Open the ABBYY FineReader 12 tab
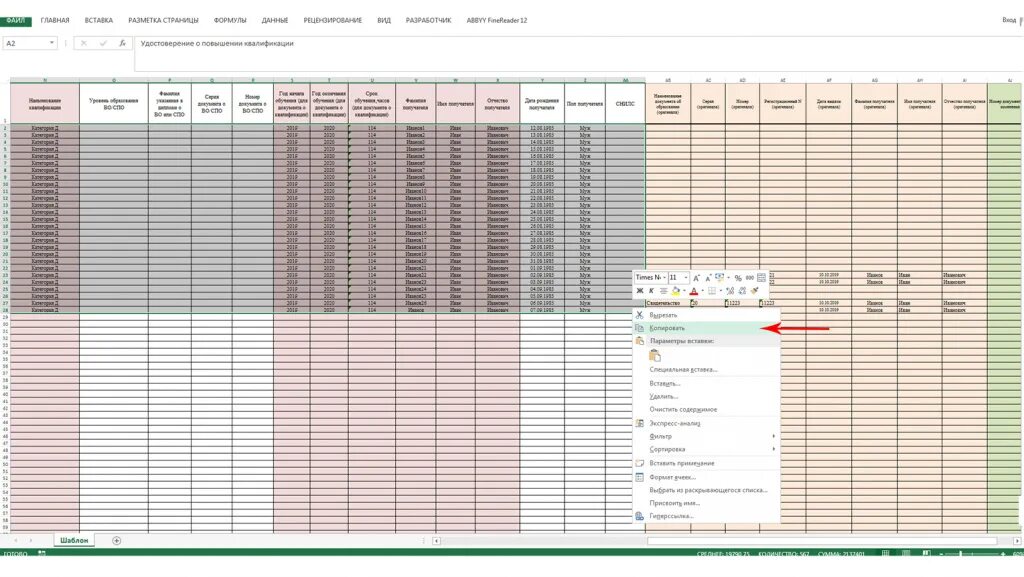Screen dimensions: 1024x577 pos(496,20)
